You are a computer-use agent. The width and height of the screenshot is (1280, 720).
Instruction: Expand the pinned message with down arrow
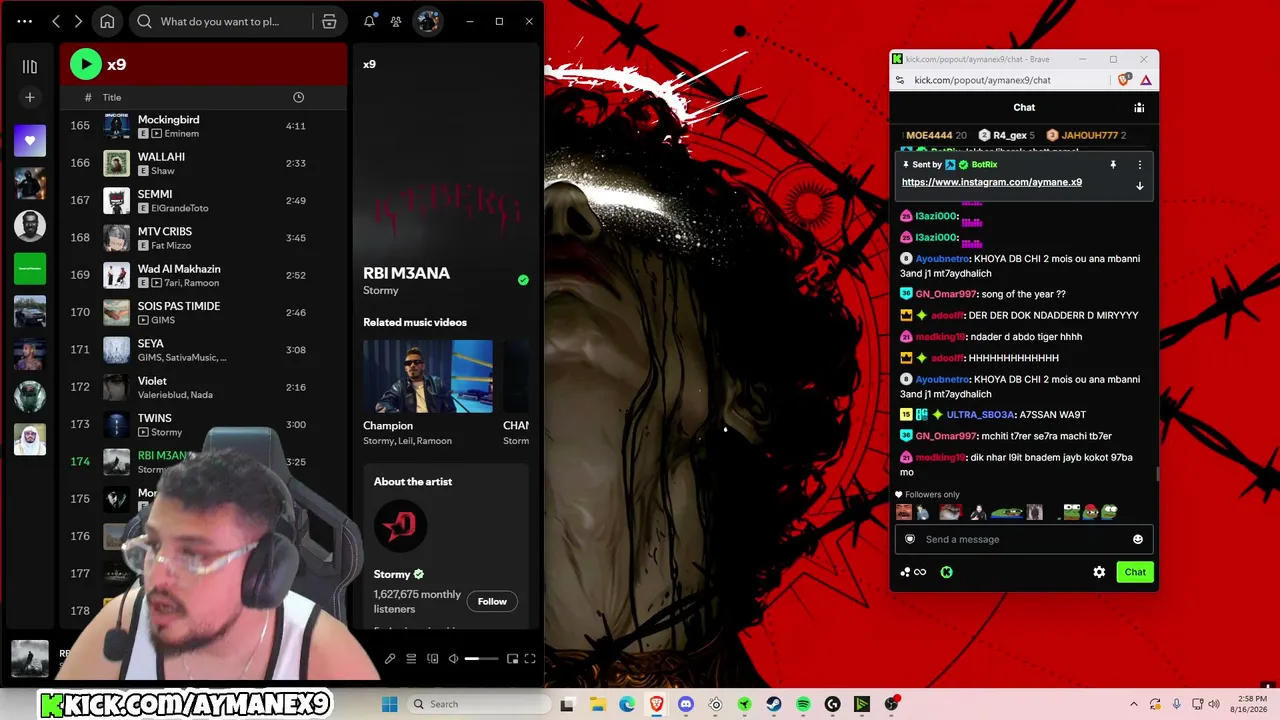pos(1139,186)
